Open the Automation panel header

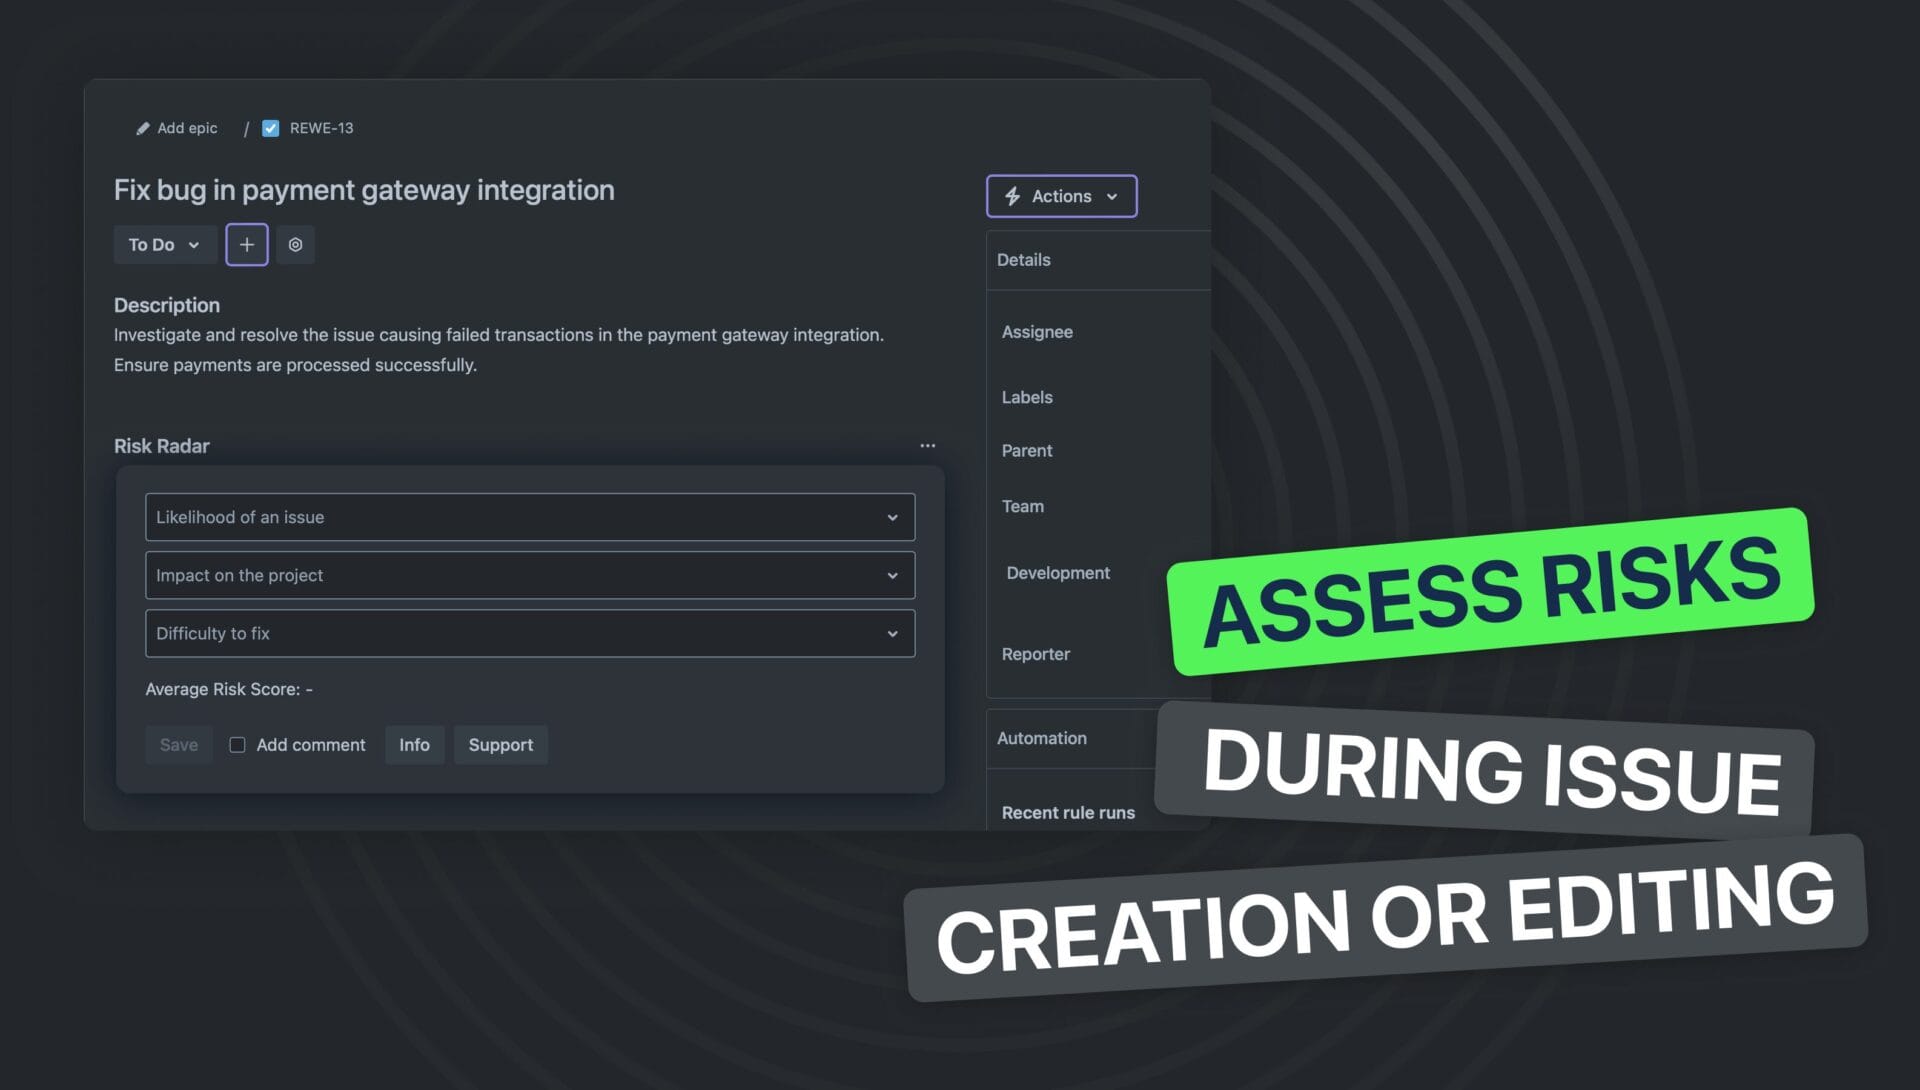1041,738
